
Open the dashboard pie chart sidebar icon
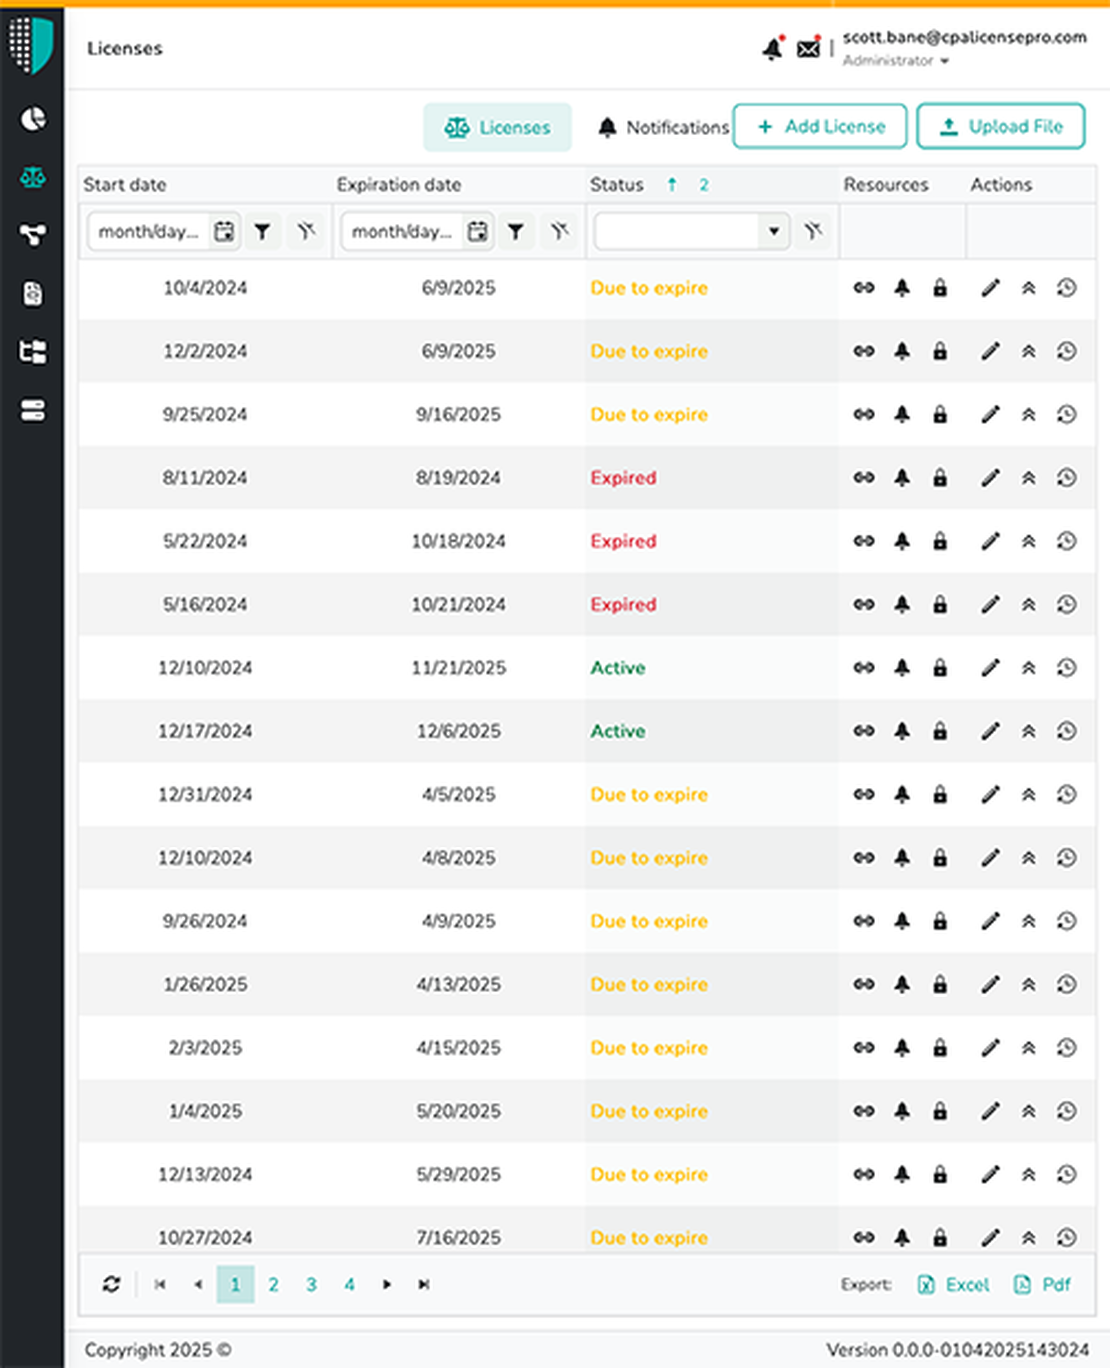pos(33,120)
